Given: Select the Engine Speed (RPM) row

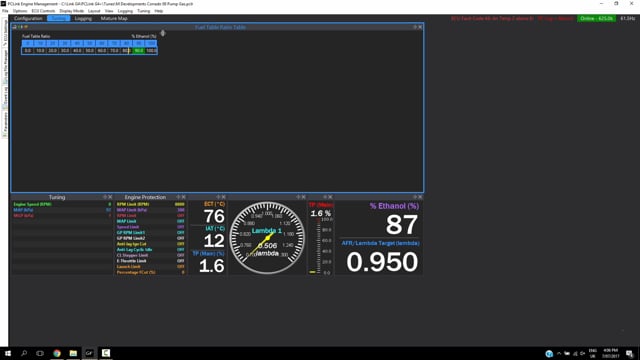Looking at the screenshot, I should tap(62, 204).
